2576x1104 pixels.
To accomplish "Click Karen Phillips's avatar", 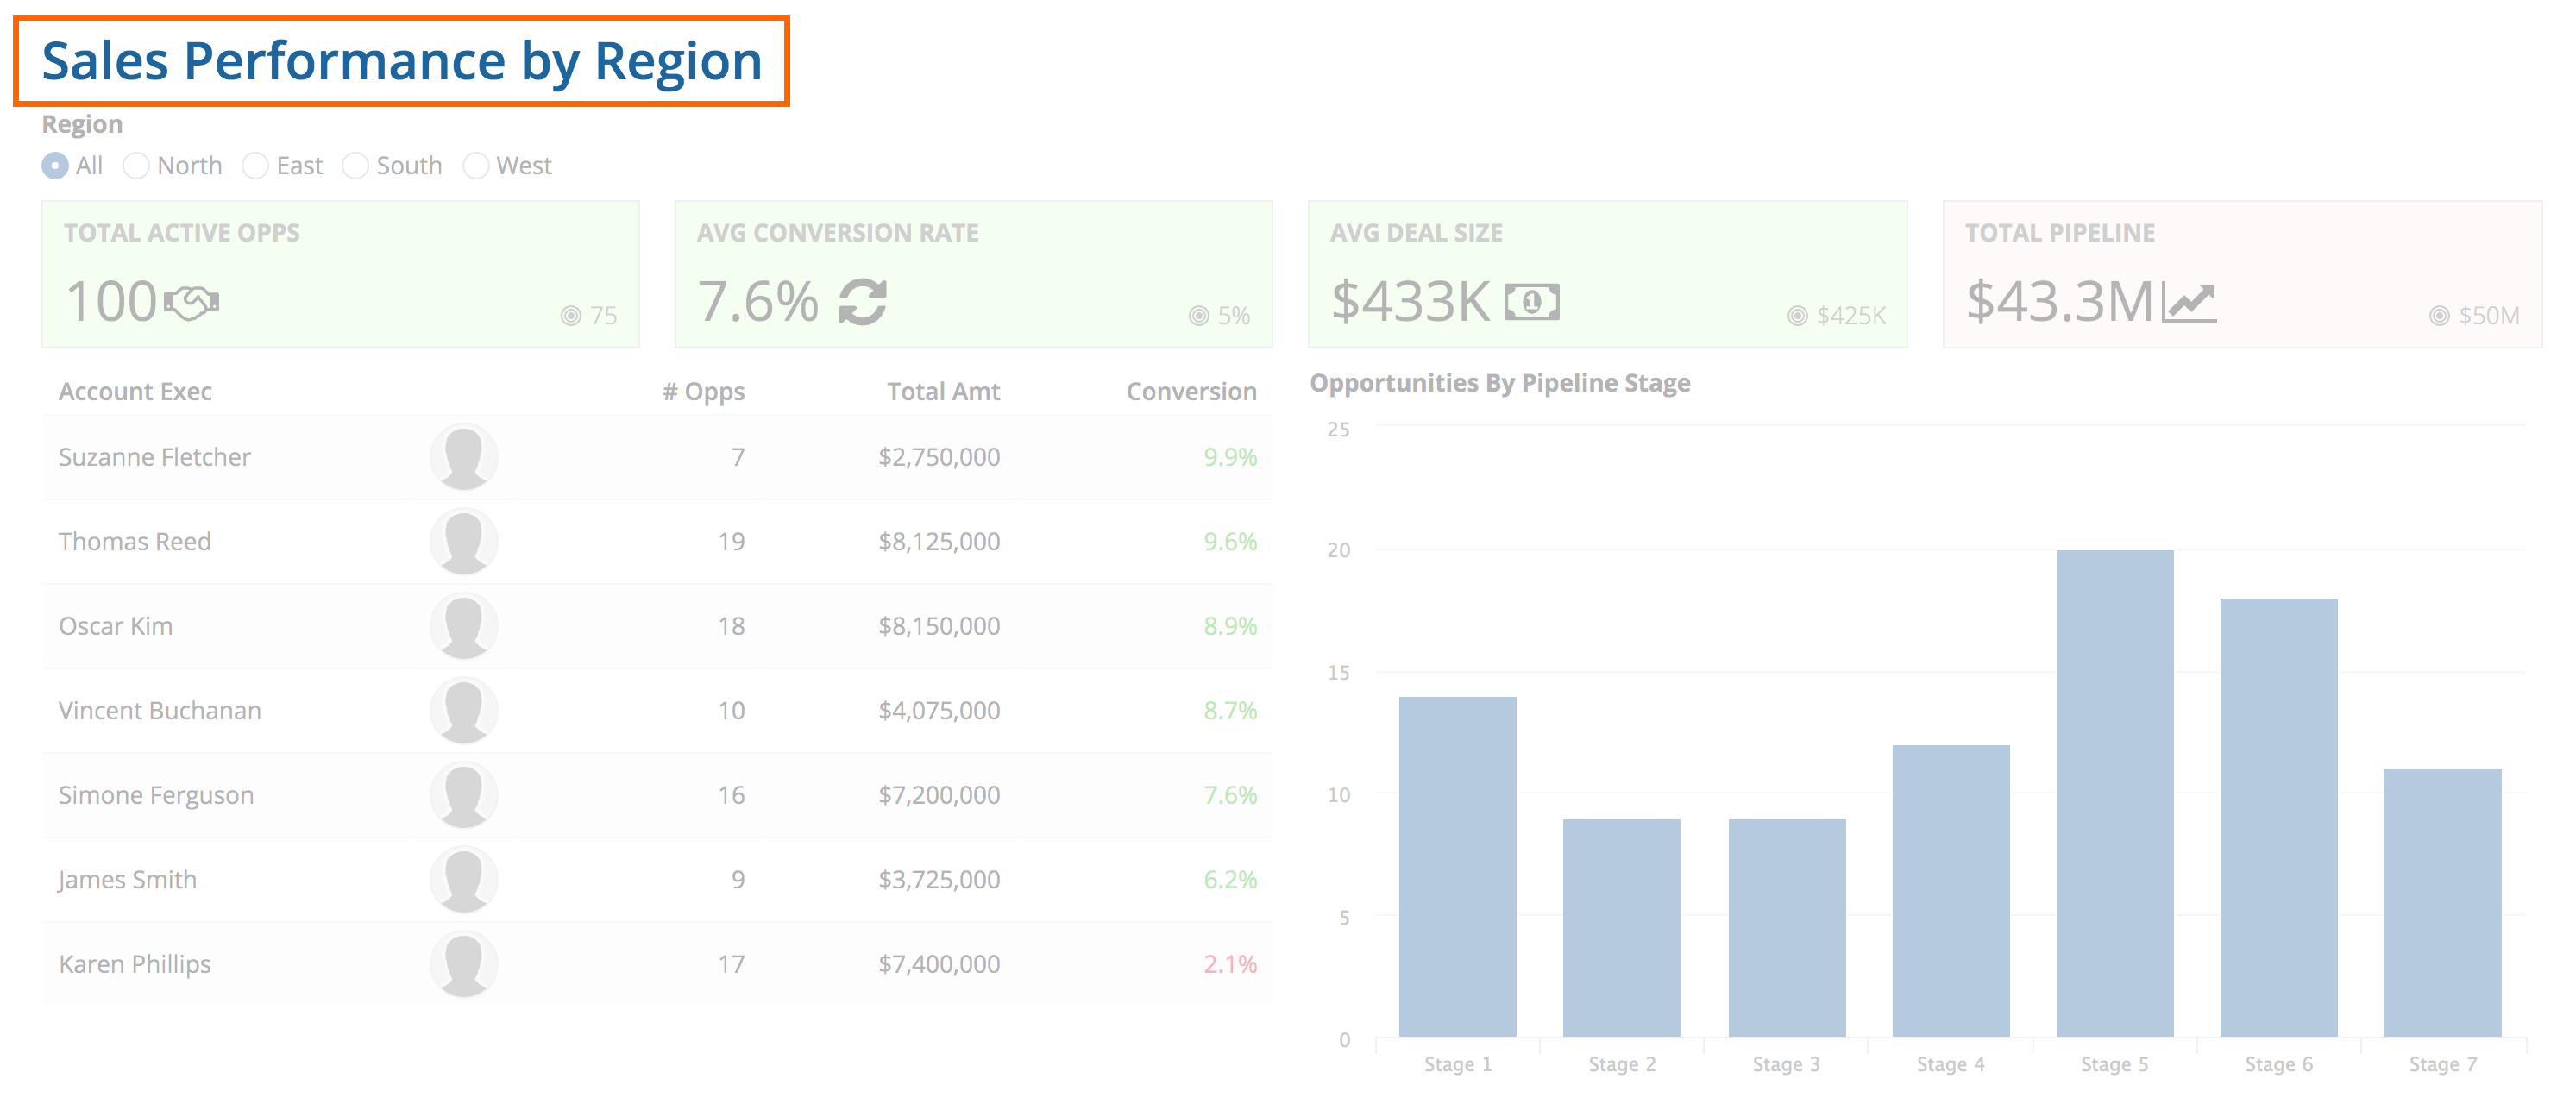I will 464,964.
